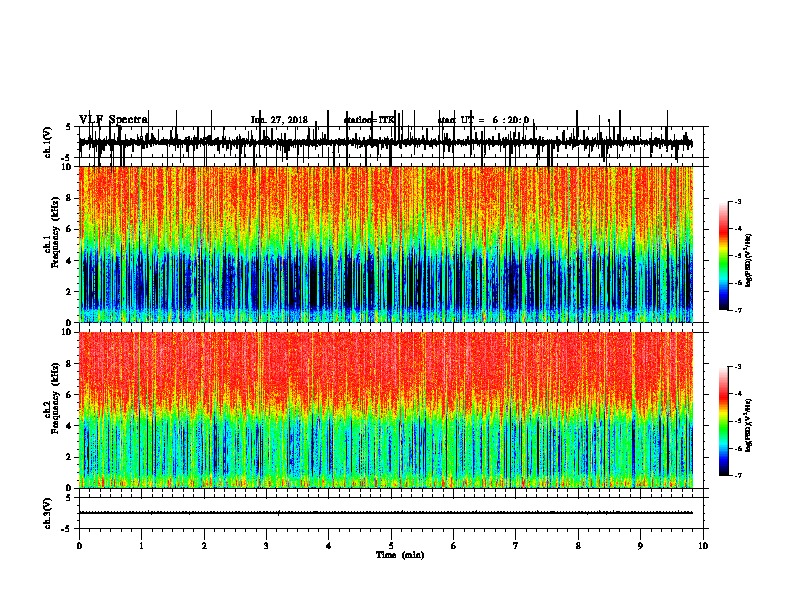Screen dimensions: 792x612
Task: Click time axis tick label '8'
Action: pyautogui.click(x=578, y=546)
